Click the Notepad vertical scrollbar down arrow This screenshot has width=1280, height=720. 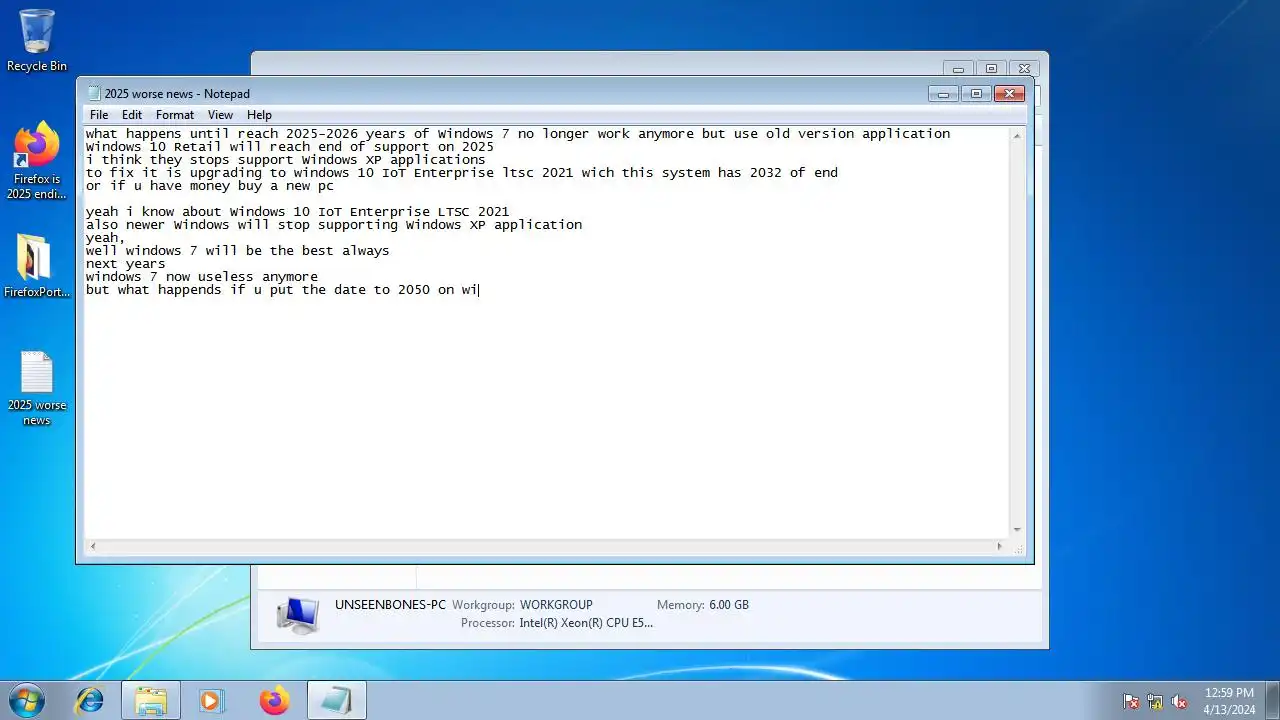tap(1017, 530)
